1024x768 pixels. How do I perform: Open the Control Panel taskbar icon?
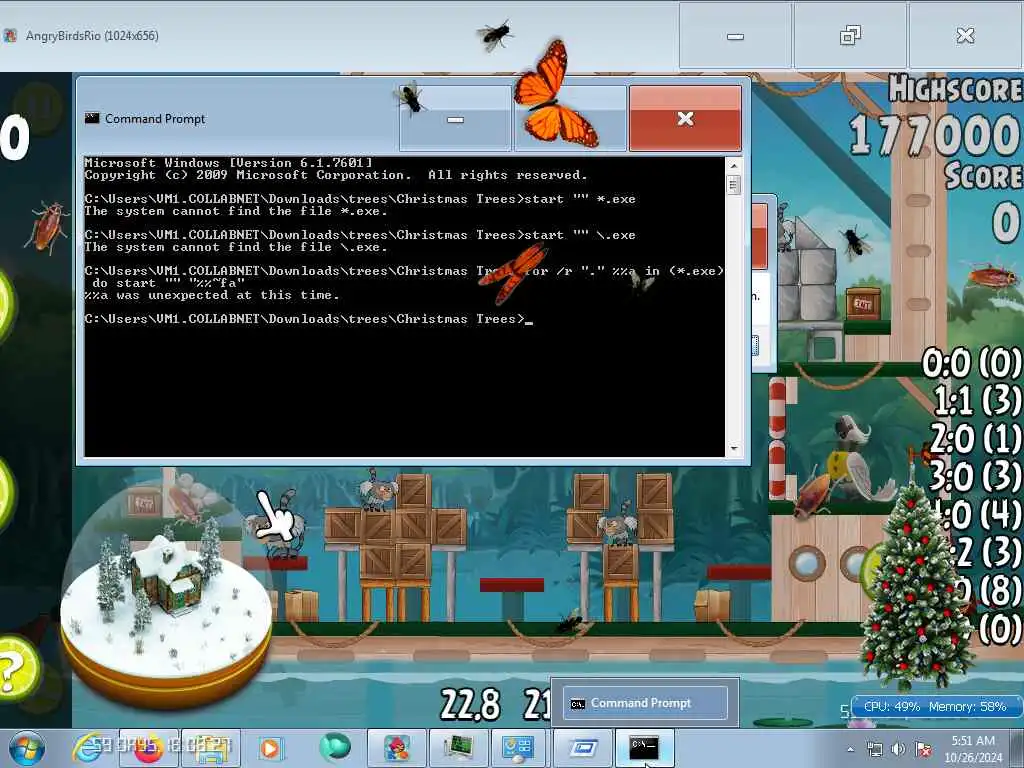(x=519, y=748)
